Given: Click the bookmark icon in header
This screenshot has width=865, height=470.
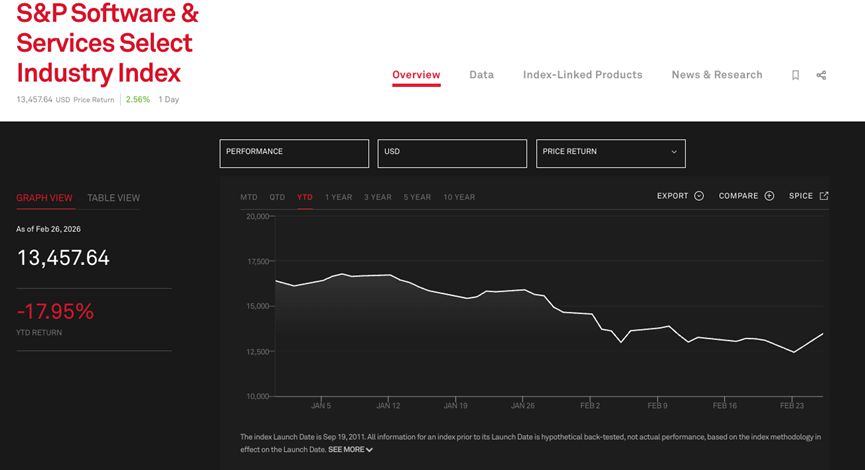Looking at the screenshot, I should 795,75.
